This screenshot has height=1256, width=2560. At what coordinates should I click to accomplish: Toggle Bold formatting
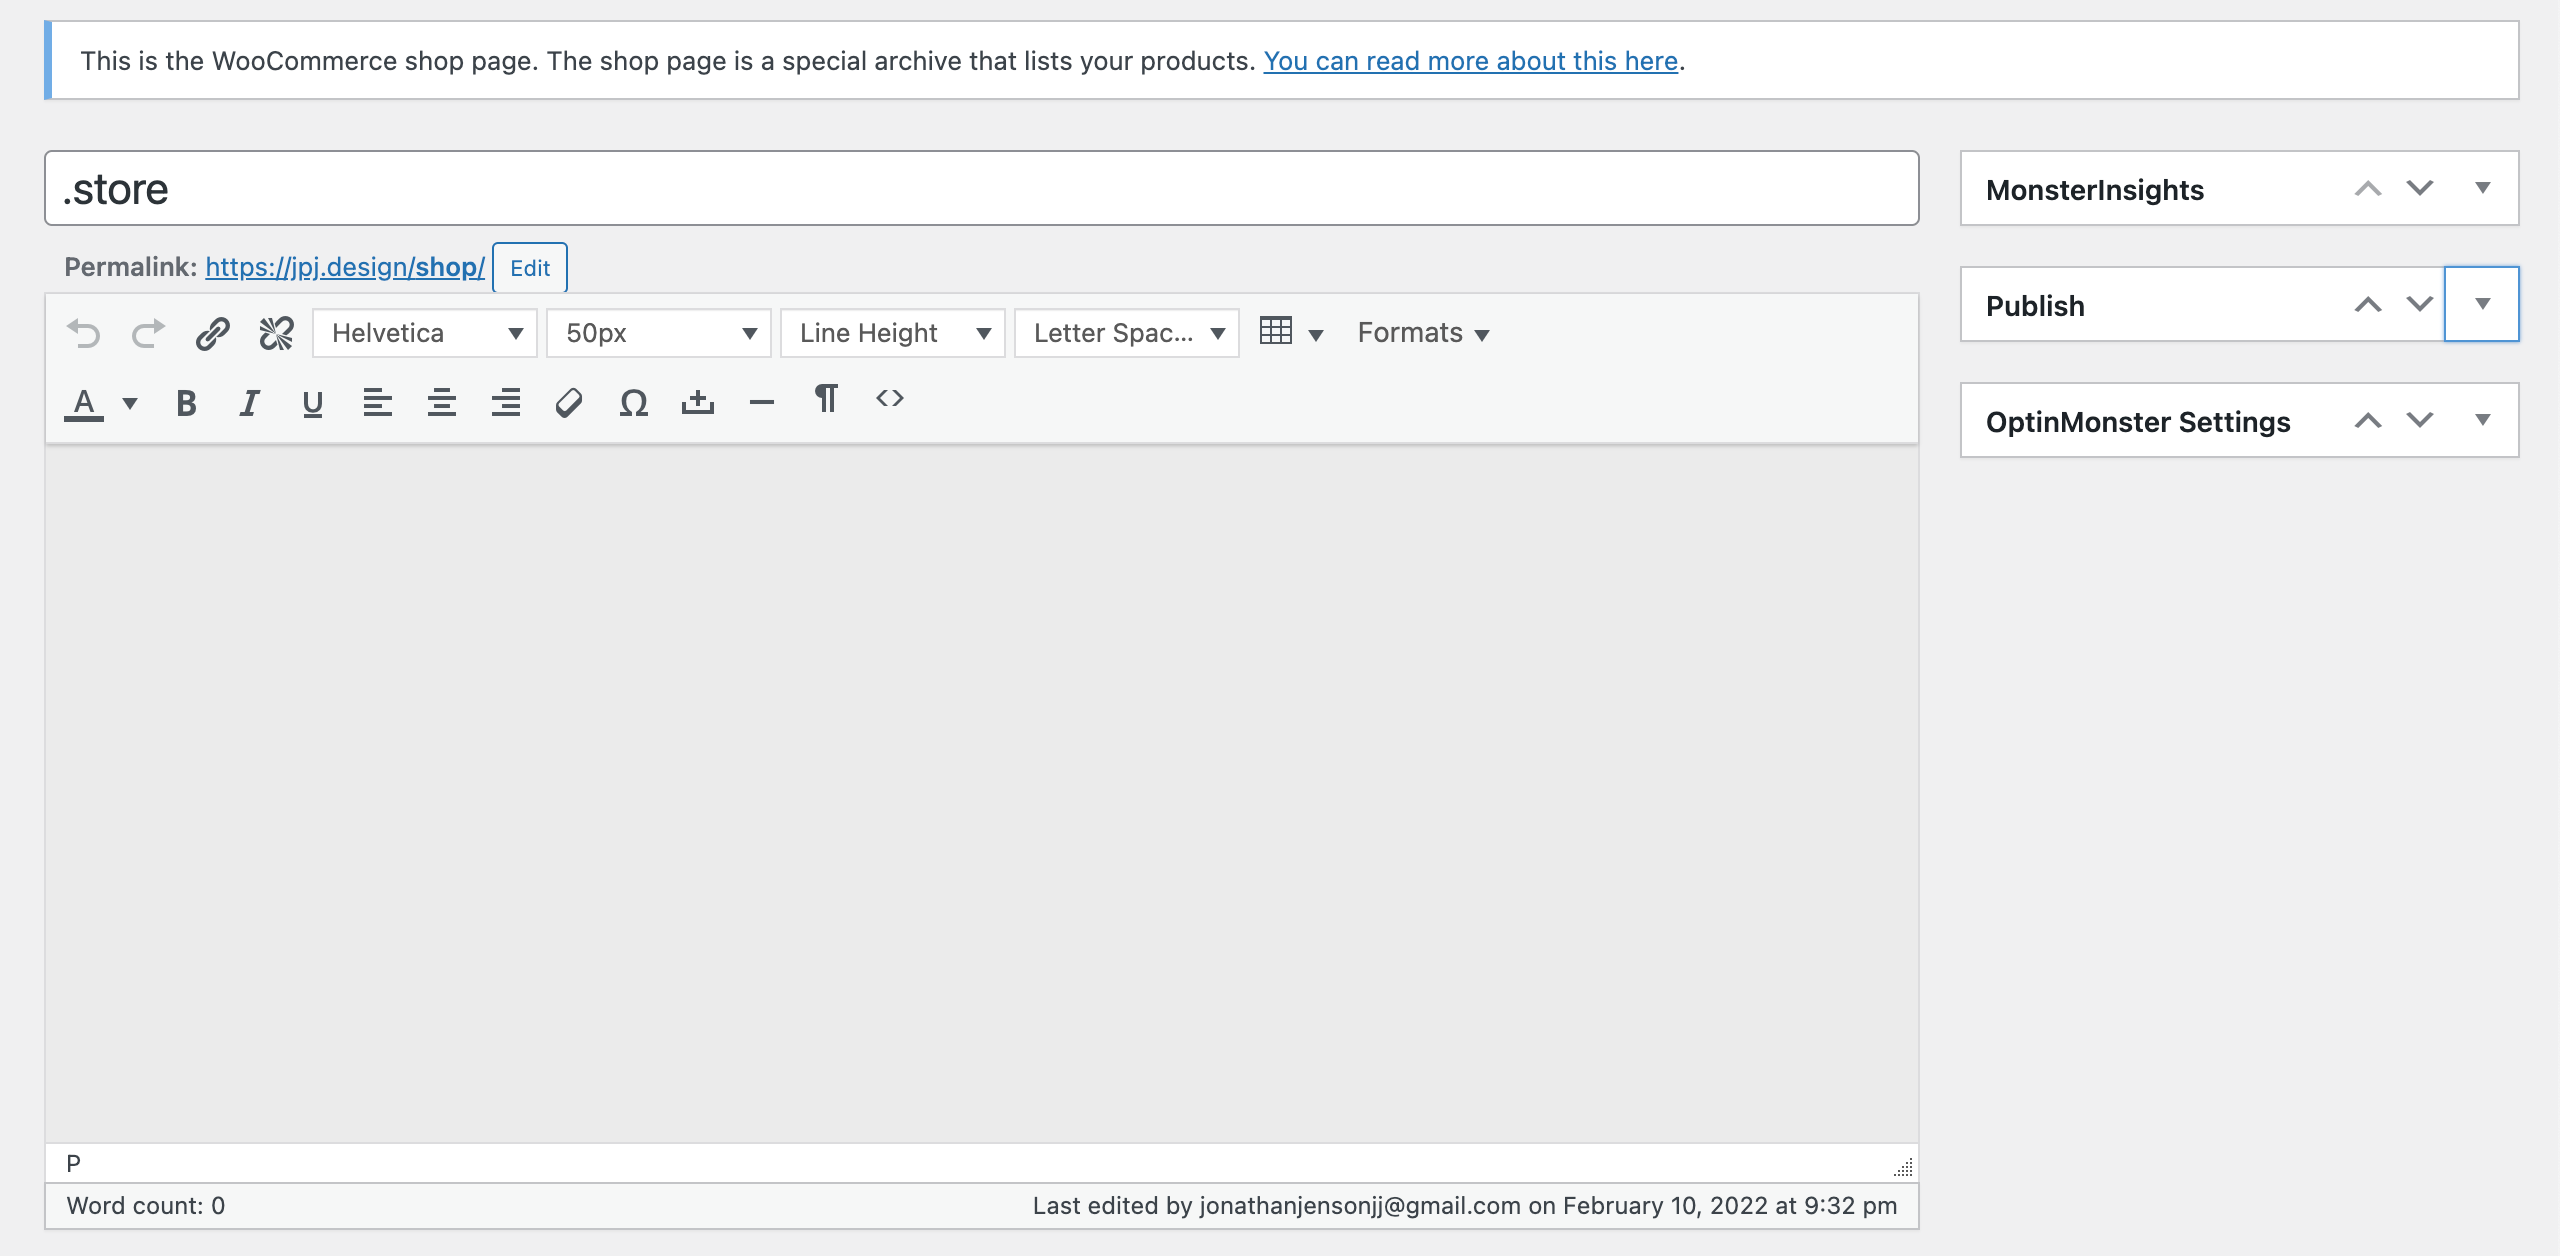(x=186, y=403)
